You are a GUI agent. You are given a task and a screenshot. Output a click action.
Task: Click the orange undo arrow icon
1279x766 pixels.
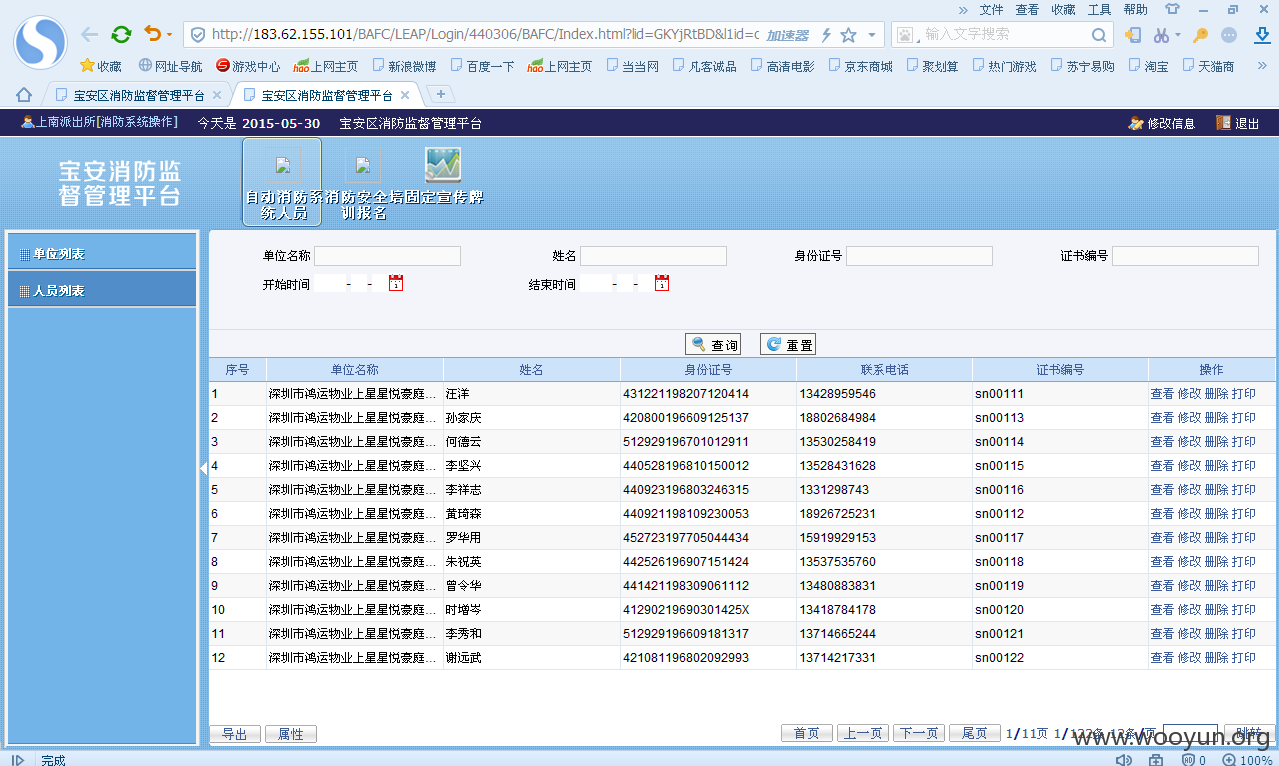coord(152,35)
